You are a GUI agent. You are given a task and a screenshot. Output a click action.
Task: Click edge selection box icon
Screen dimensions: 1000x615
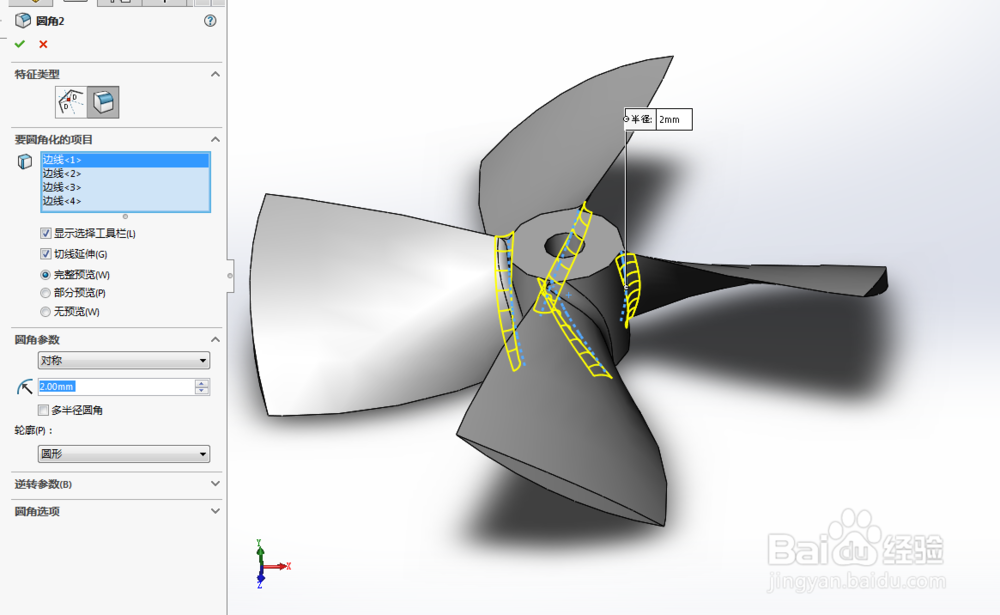[24, 161]
